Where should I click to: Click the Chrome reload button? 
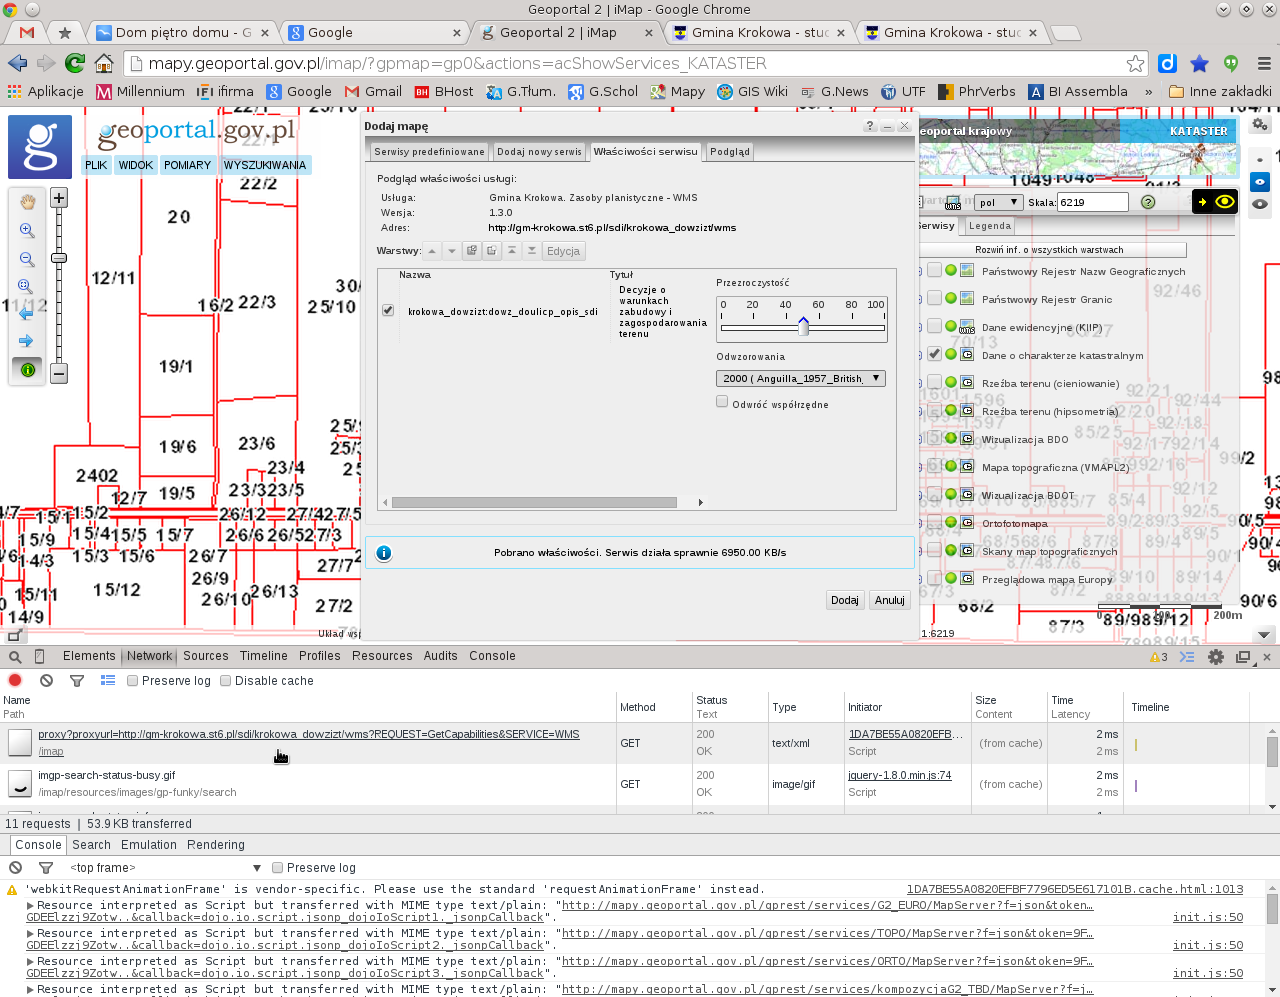(74, 63)
